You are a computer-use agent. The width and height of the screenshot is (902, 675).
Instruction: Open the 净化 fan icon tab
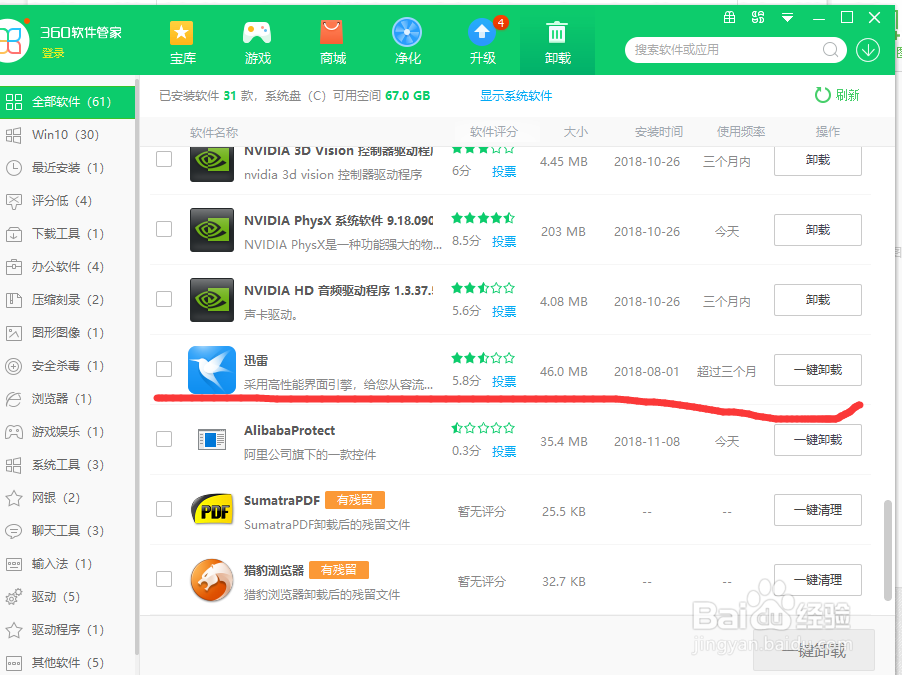tap(407, 41)
